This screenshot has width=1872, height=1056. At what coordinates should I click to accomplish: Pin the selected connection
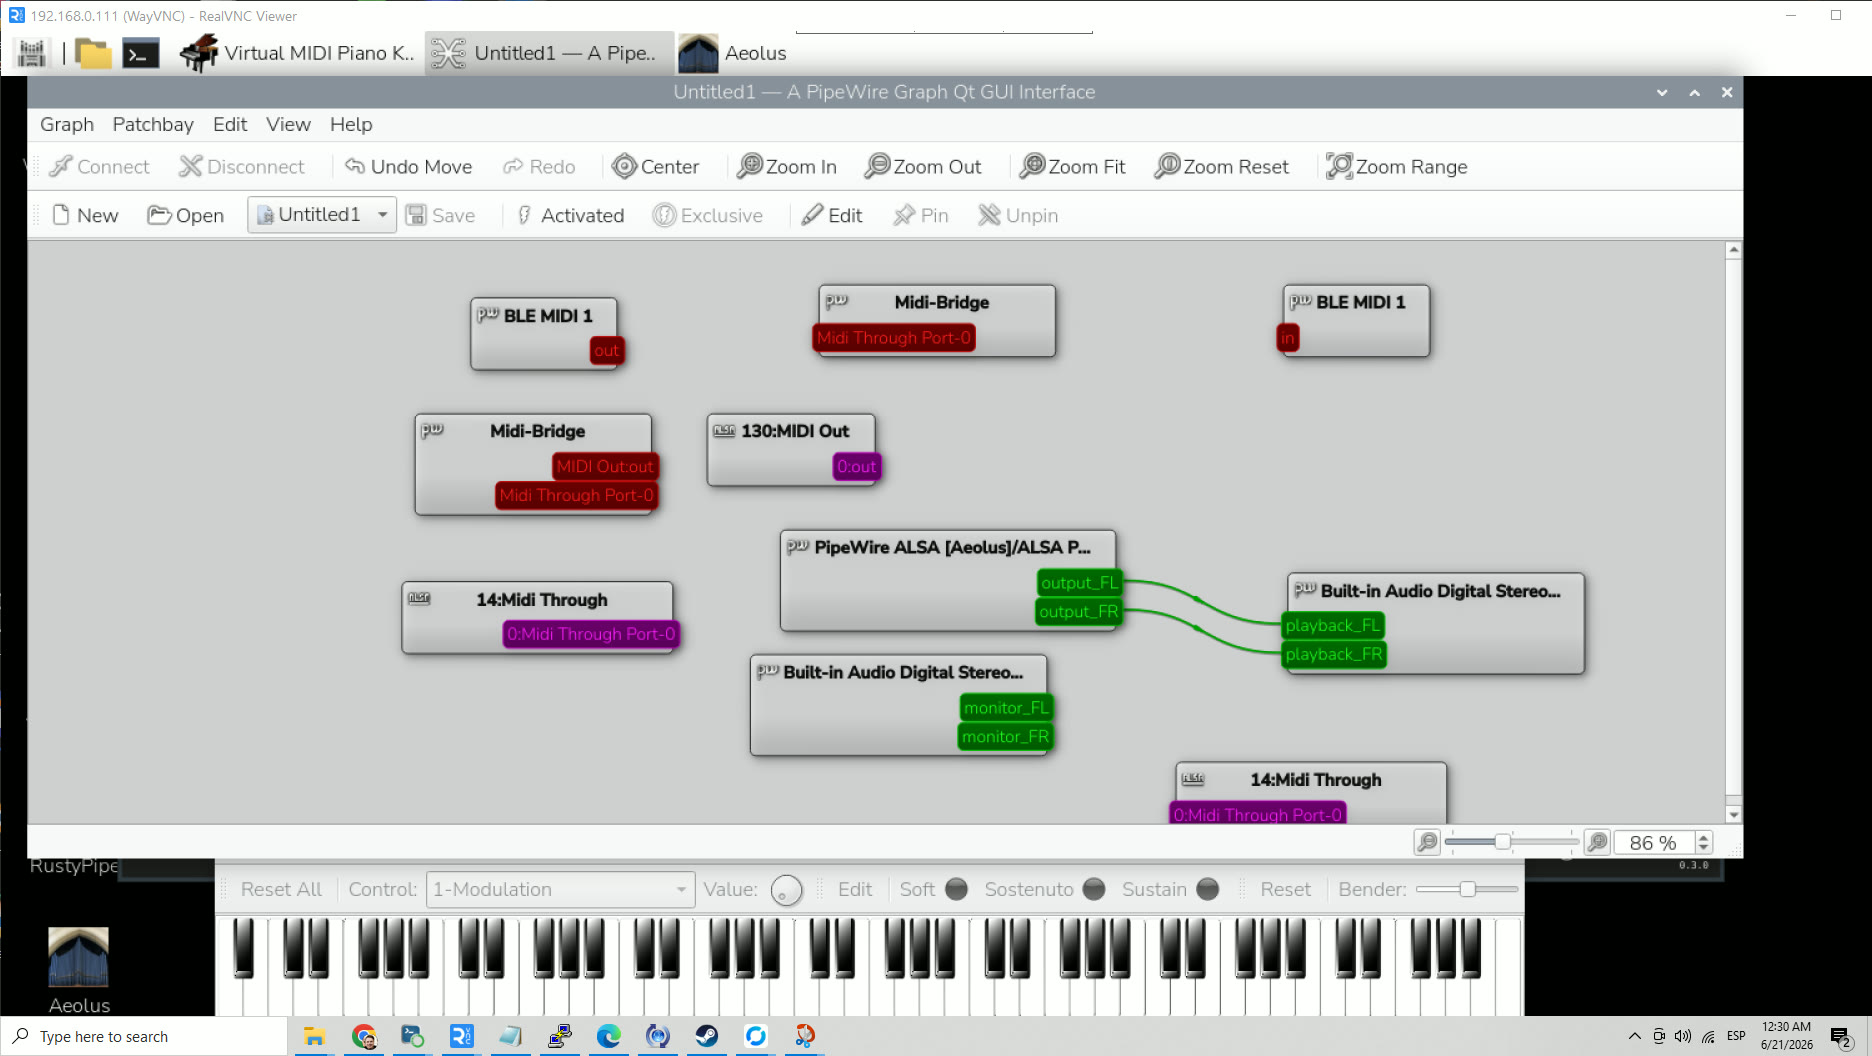(920, 215)
